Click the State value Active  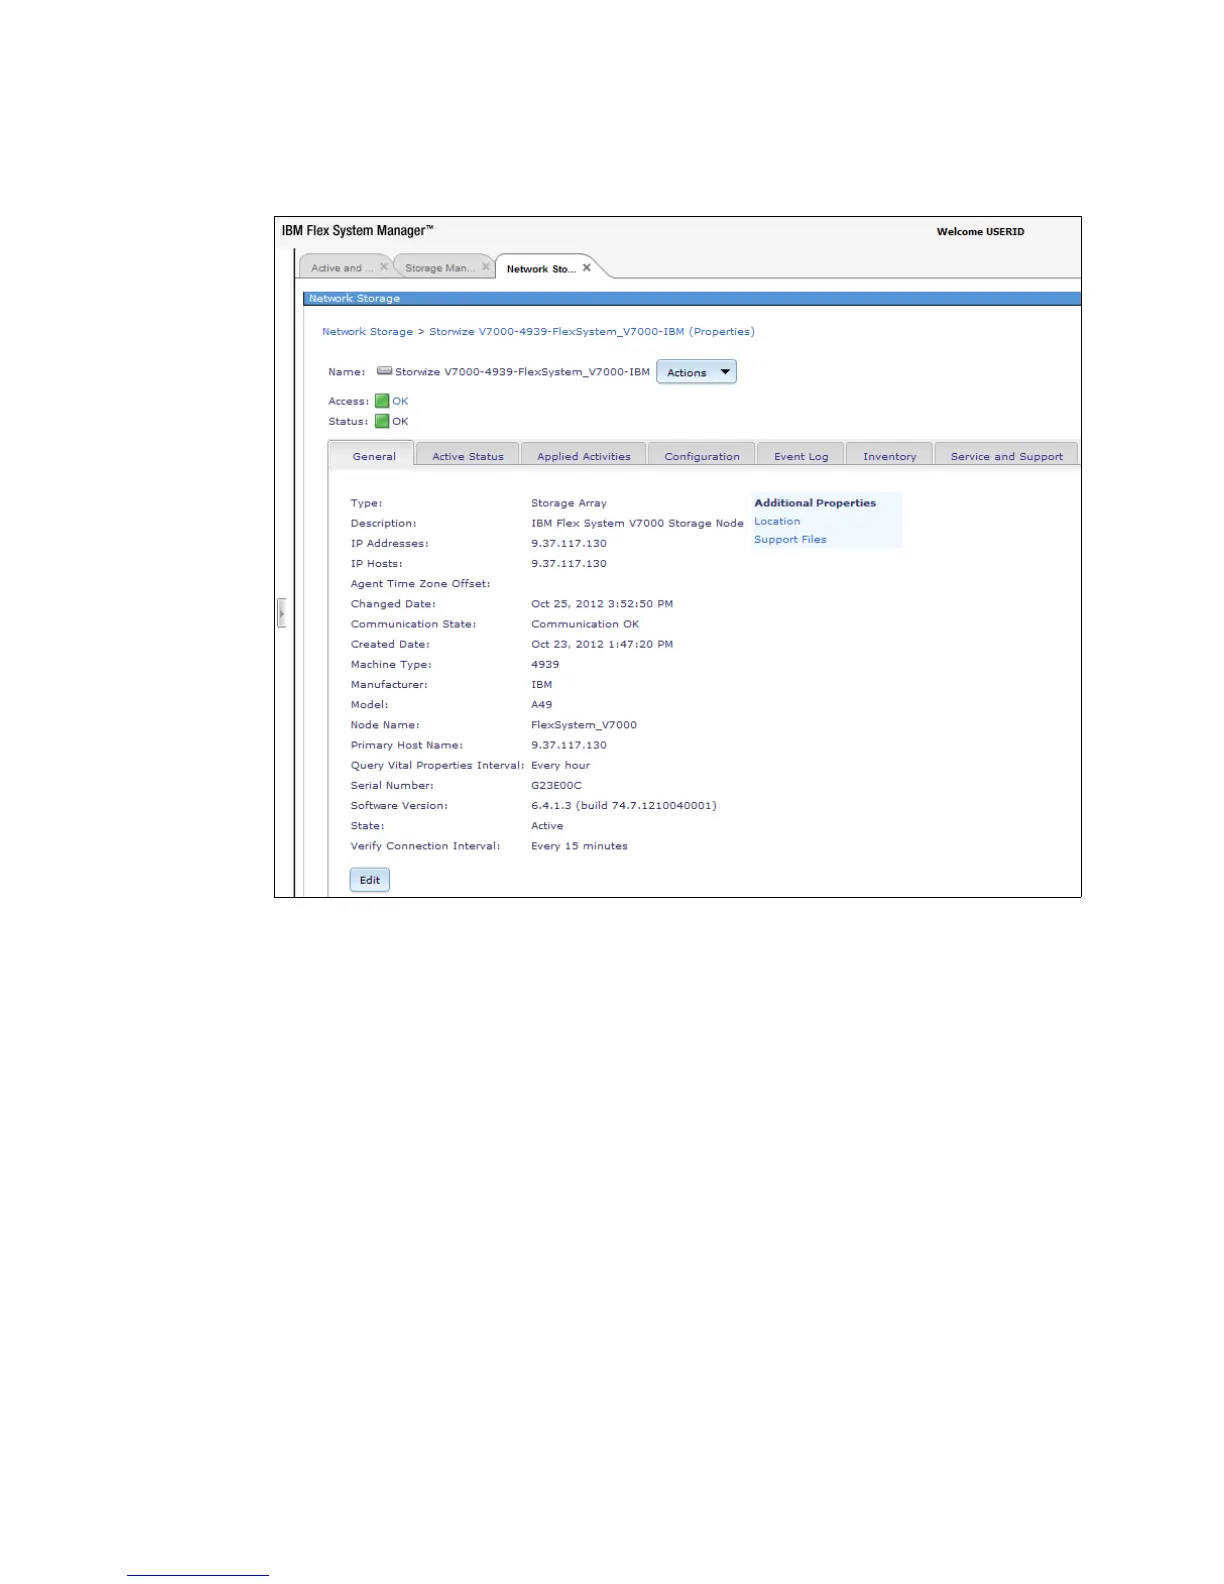coord(547,826)
